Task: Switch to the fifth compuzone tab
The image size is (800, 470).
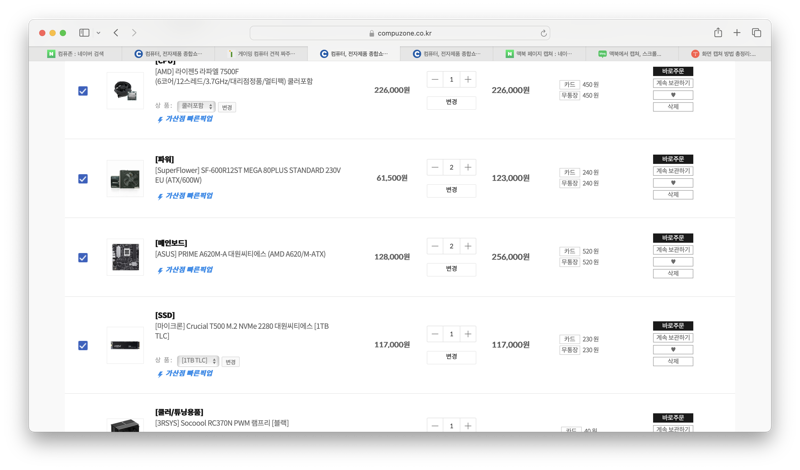Action: [447, 54]
